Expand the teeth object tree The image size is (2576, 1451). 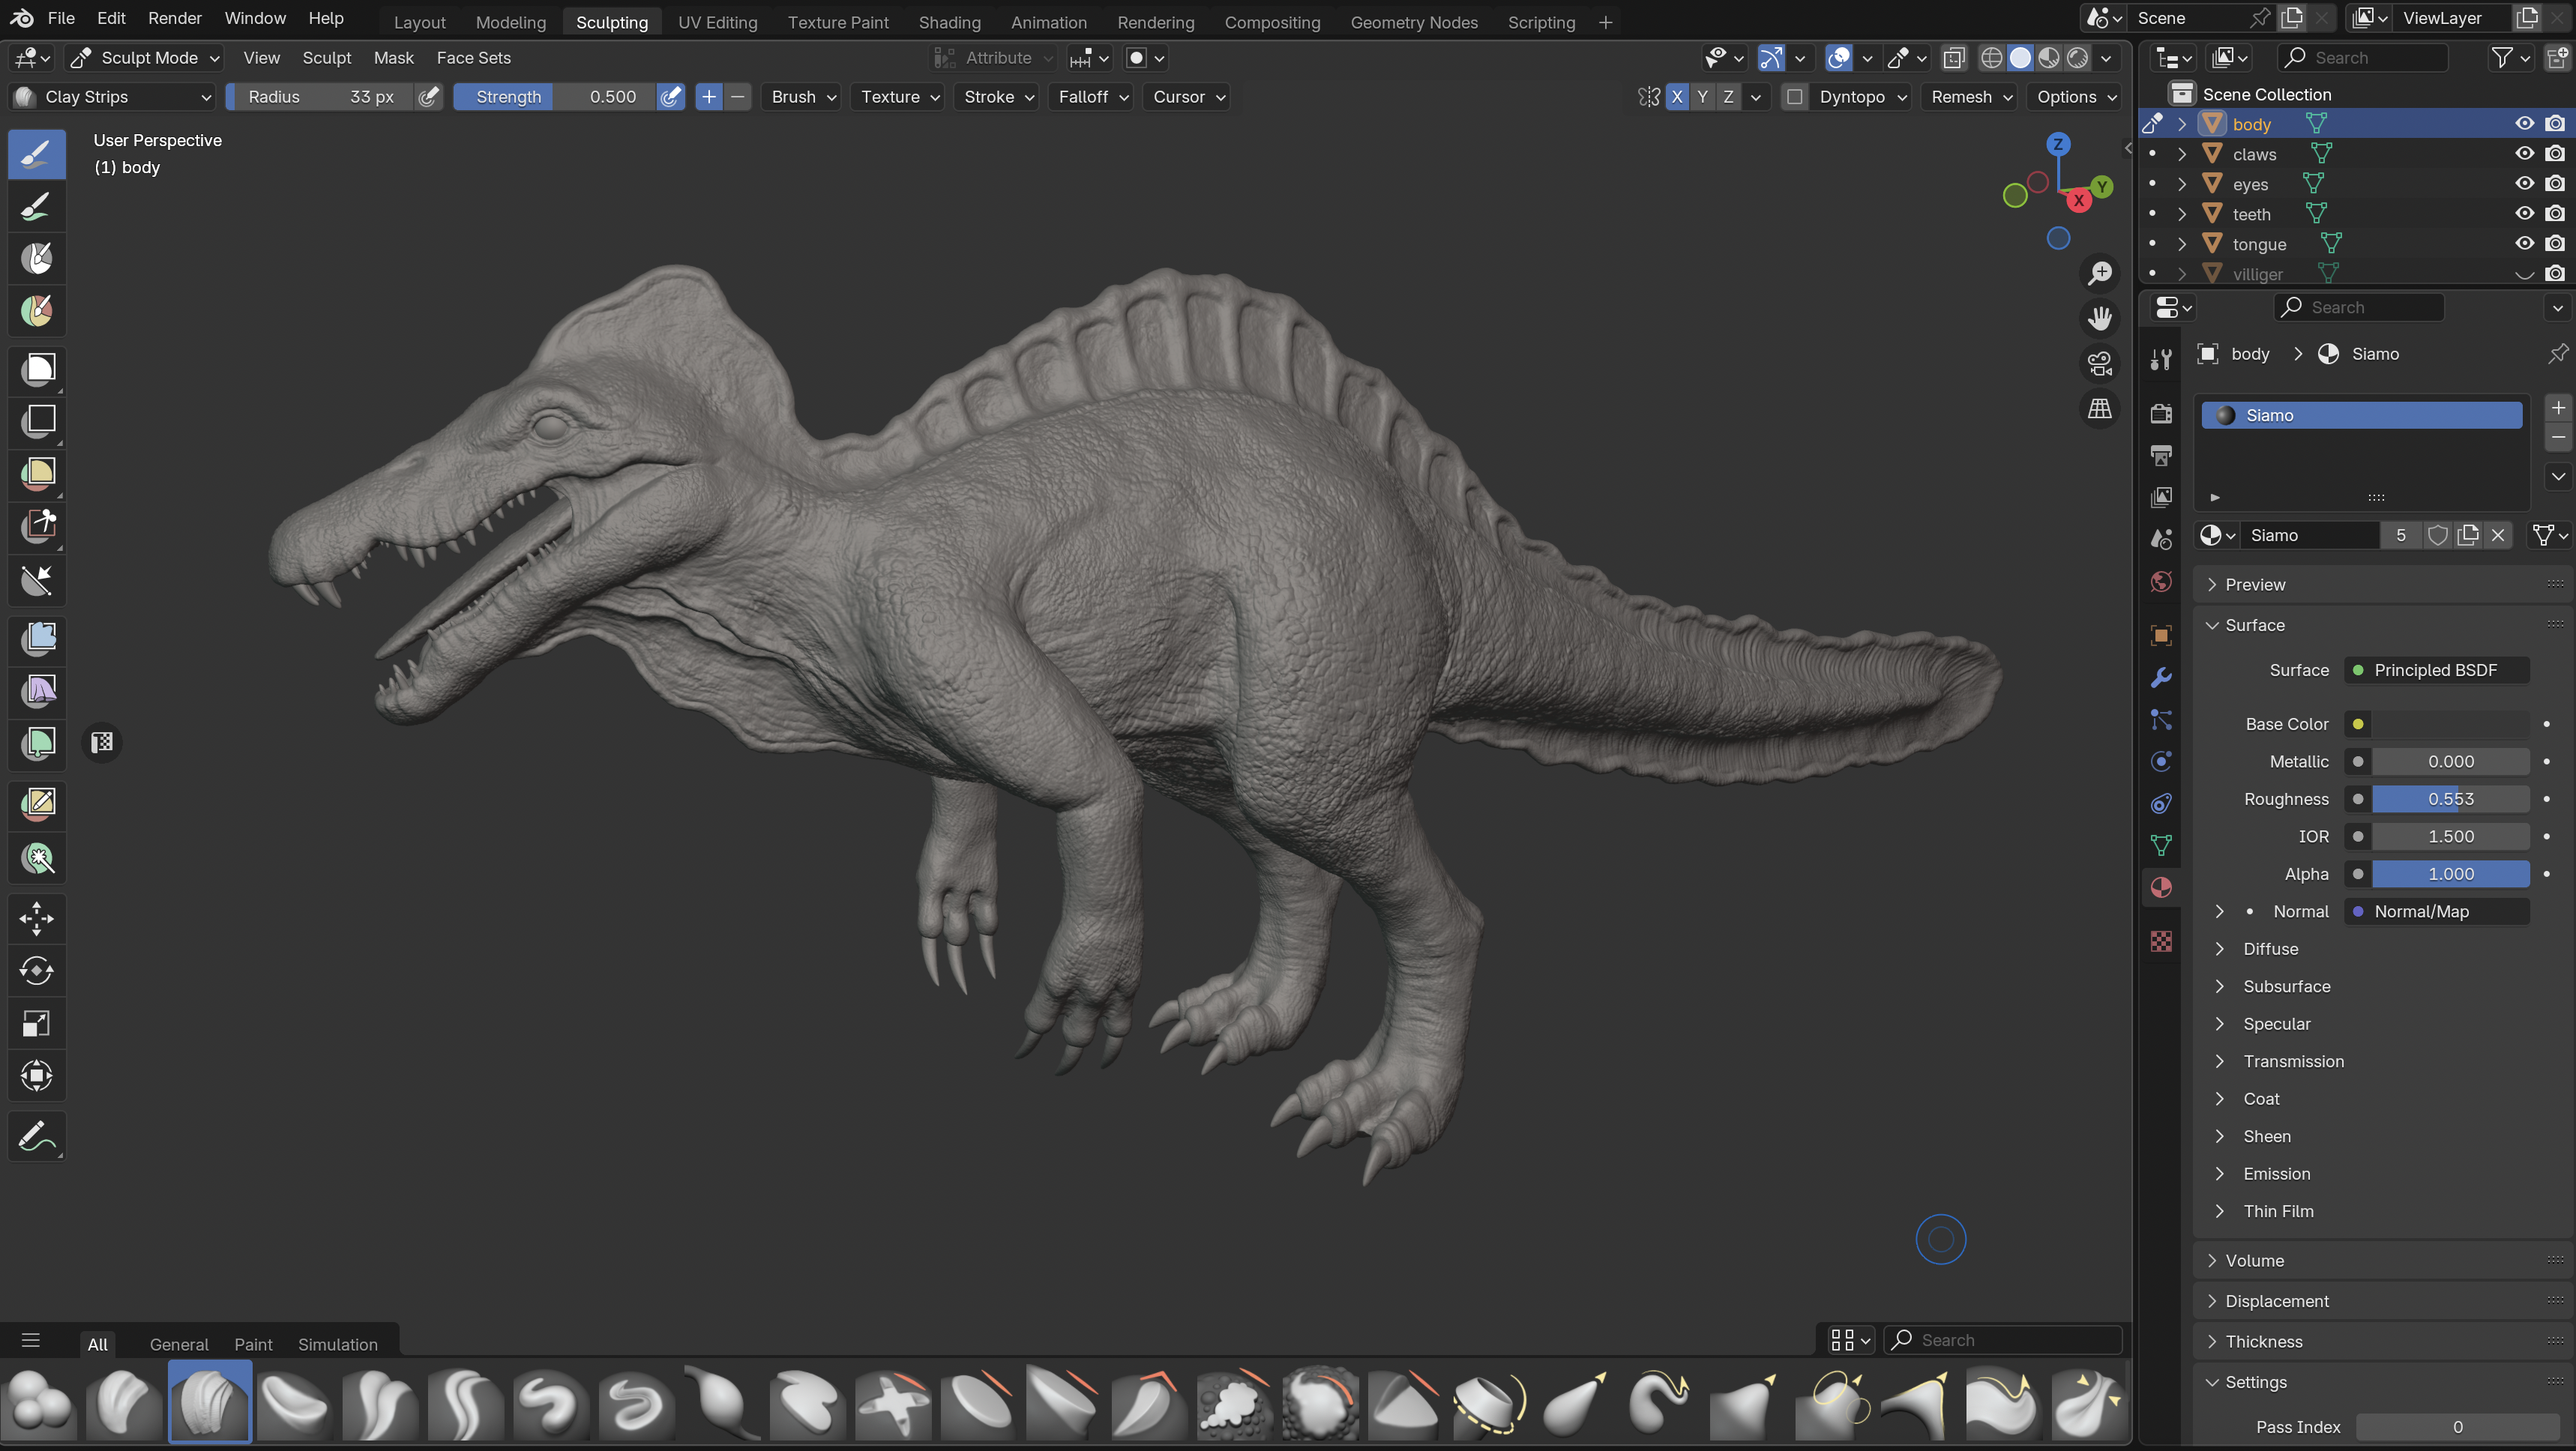coord(2182,214)
